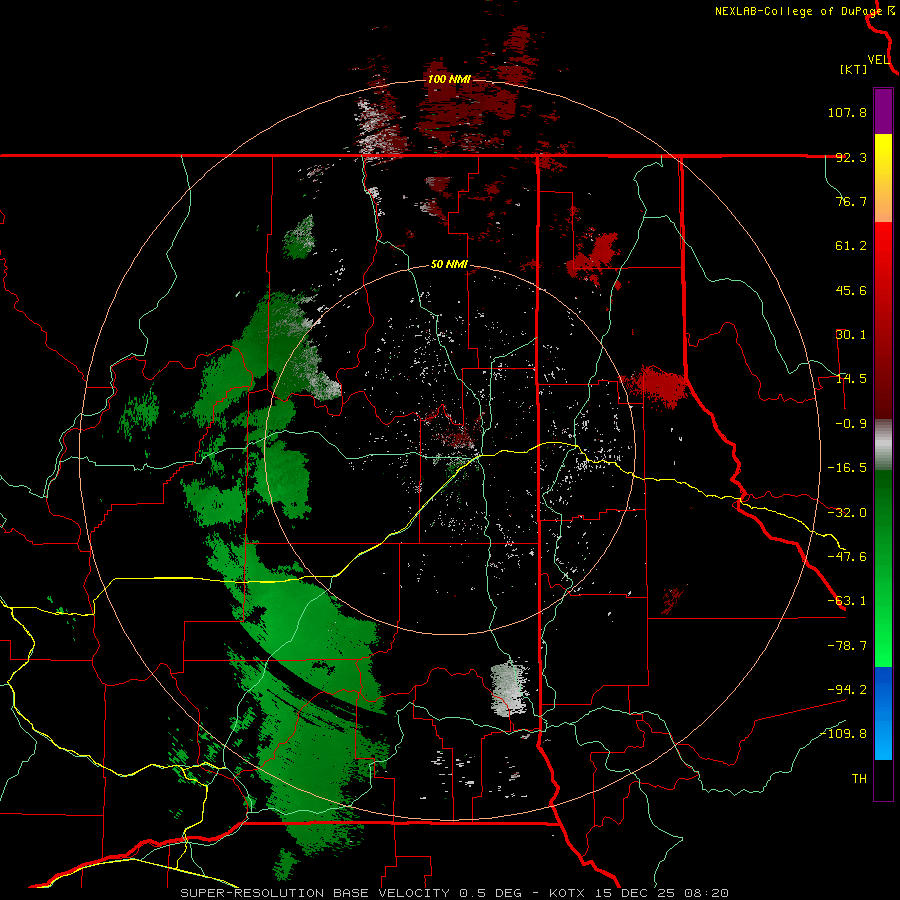Select the 61.2 legend value

(x=851, y=246)
